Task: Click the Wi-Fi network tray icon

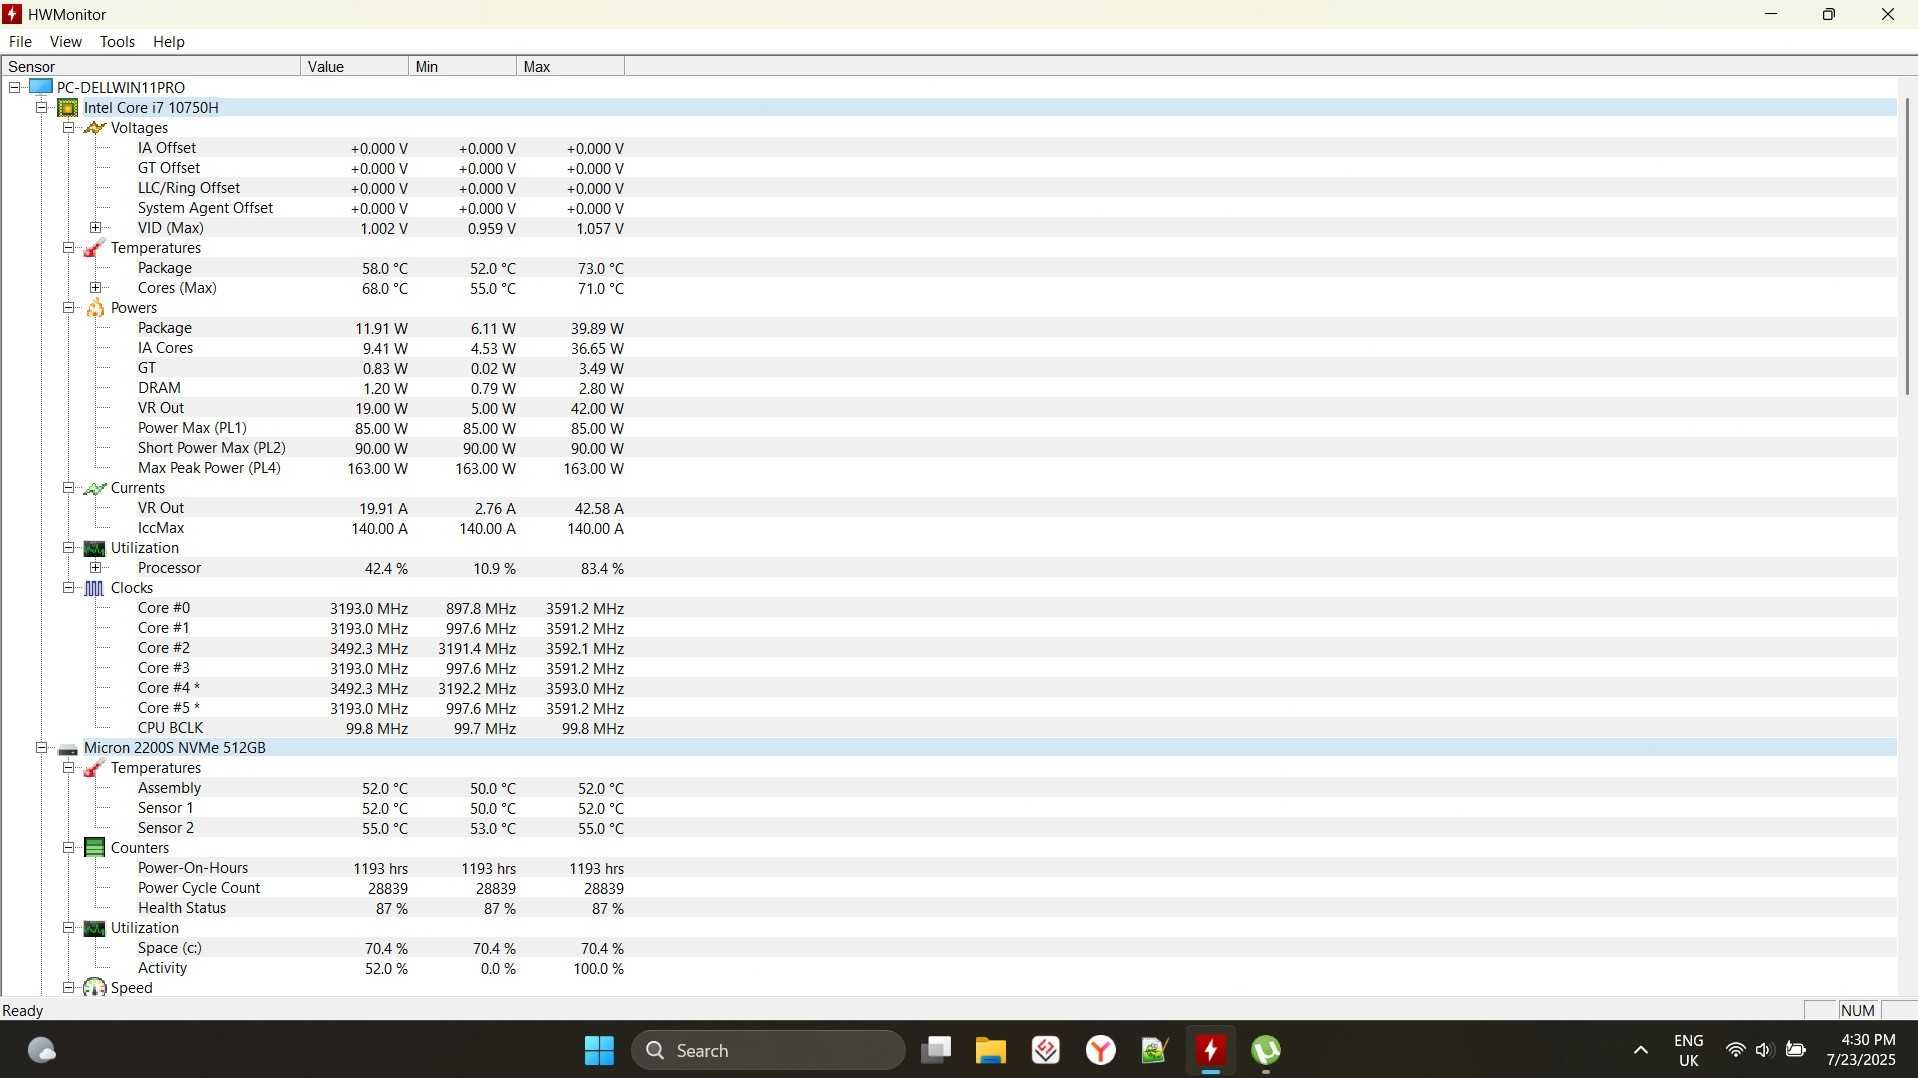Action: 1736,1050
